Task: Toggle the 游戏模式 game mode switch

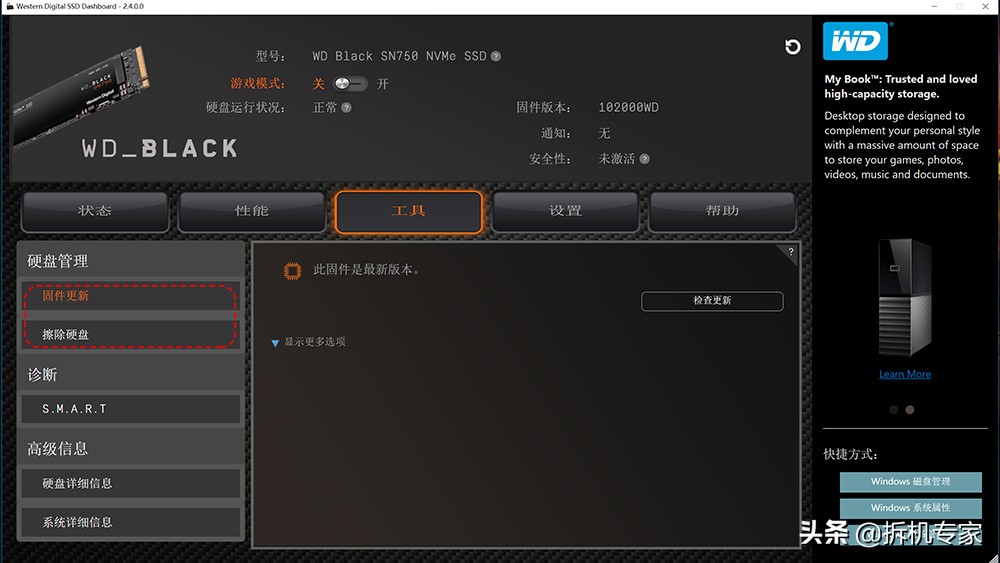Action: tap(350, 84)
